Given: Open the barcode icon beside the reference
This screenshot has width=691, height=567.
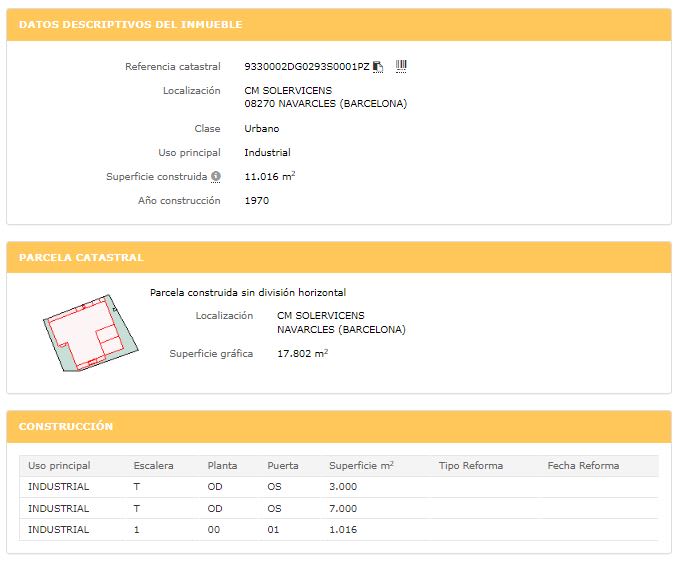Looking at the screenshot, I should [401, 66].
